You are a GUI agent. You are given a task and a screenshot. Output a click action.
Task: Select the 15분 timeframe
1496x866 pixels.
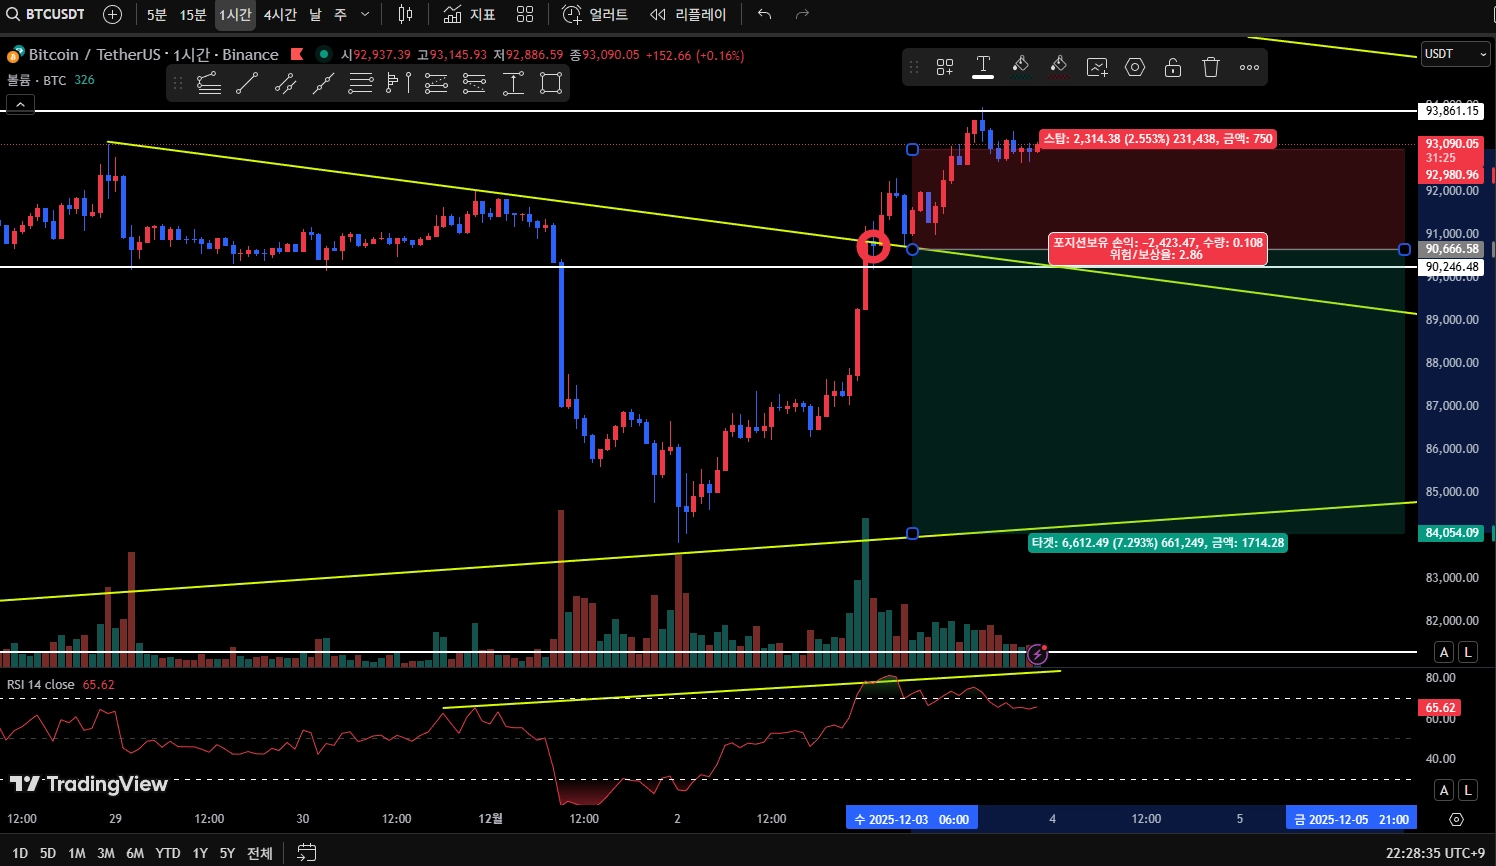[193, 14]
